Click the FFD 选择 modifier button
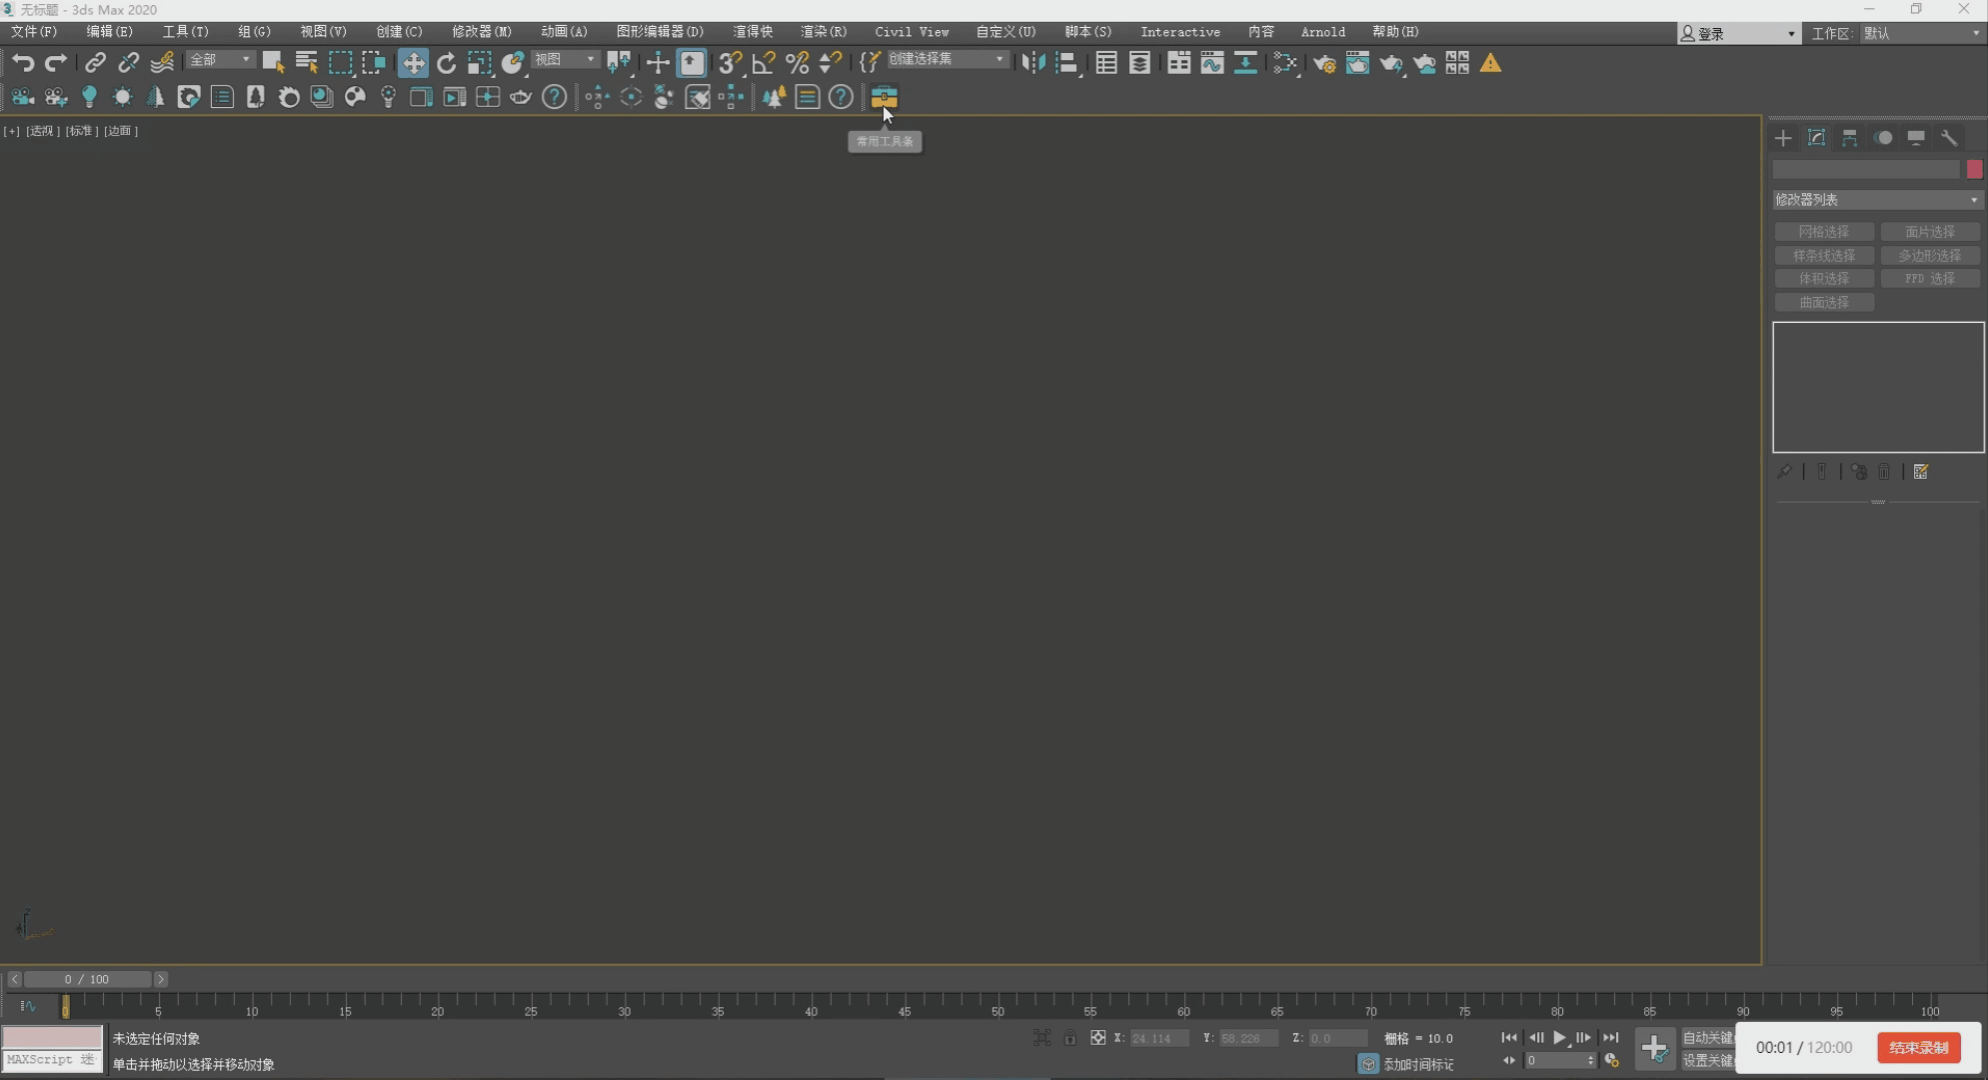This screenshot has height=1080, width=1988. coord(1930,279)
